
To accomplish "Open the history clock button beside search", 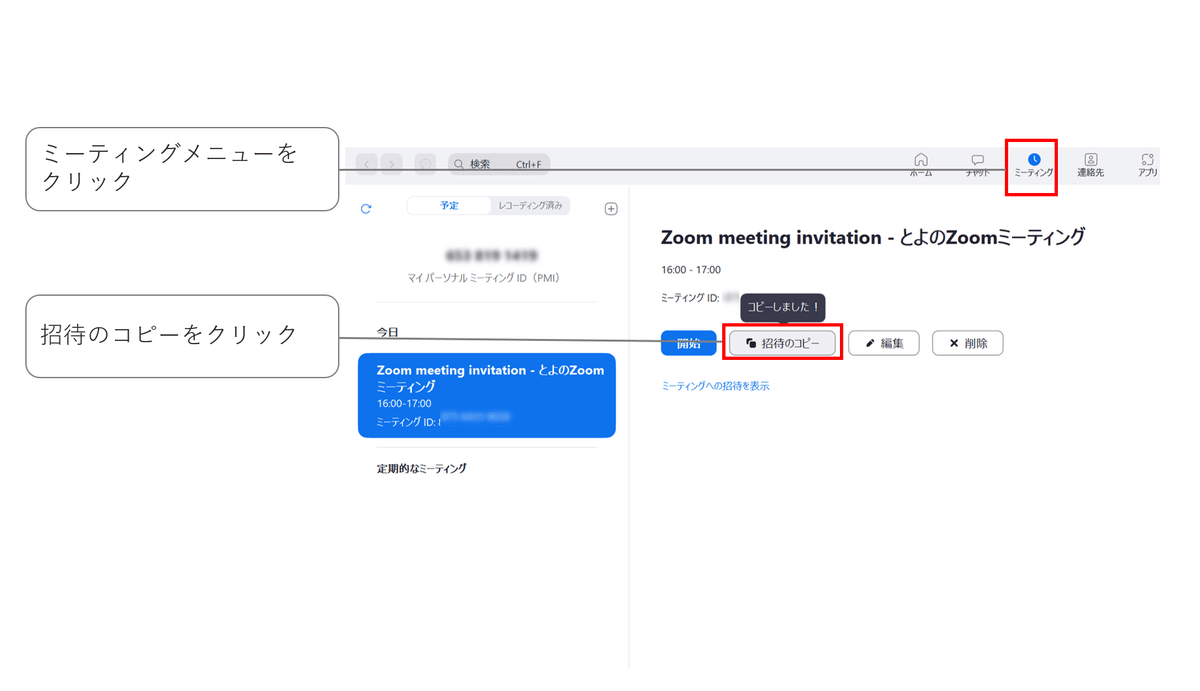I will [425, 164].
